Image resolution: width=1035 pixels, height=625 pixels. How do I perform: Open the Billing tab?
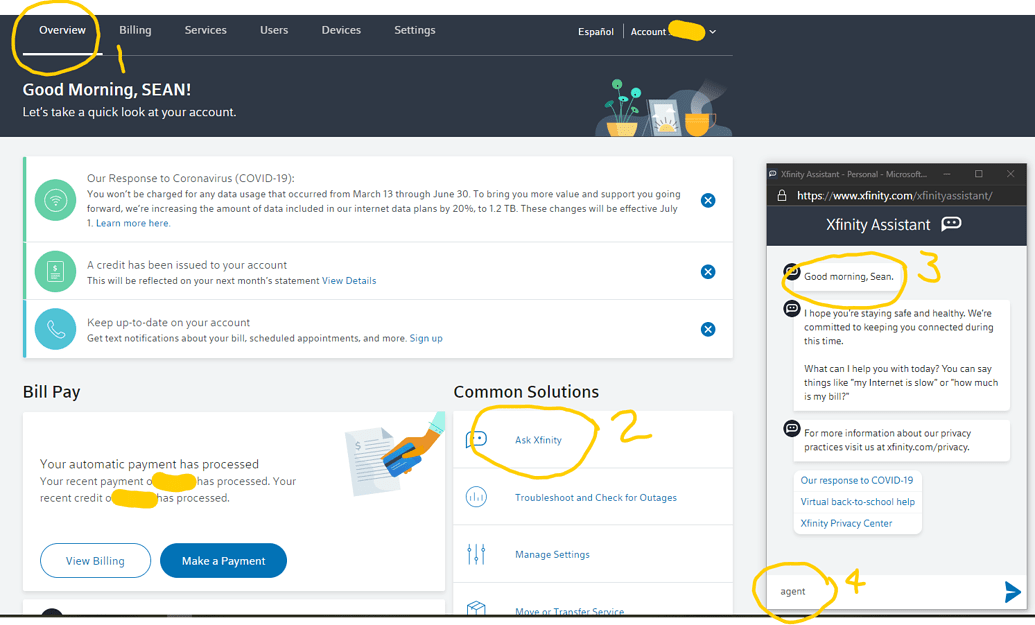pos(135,30)
